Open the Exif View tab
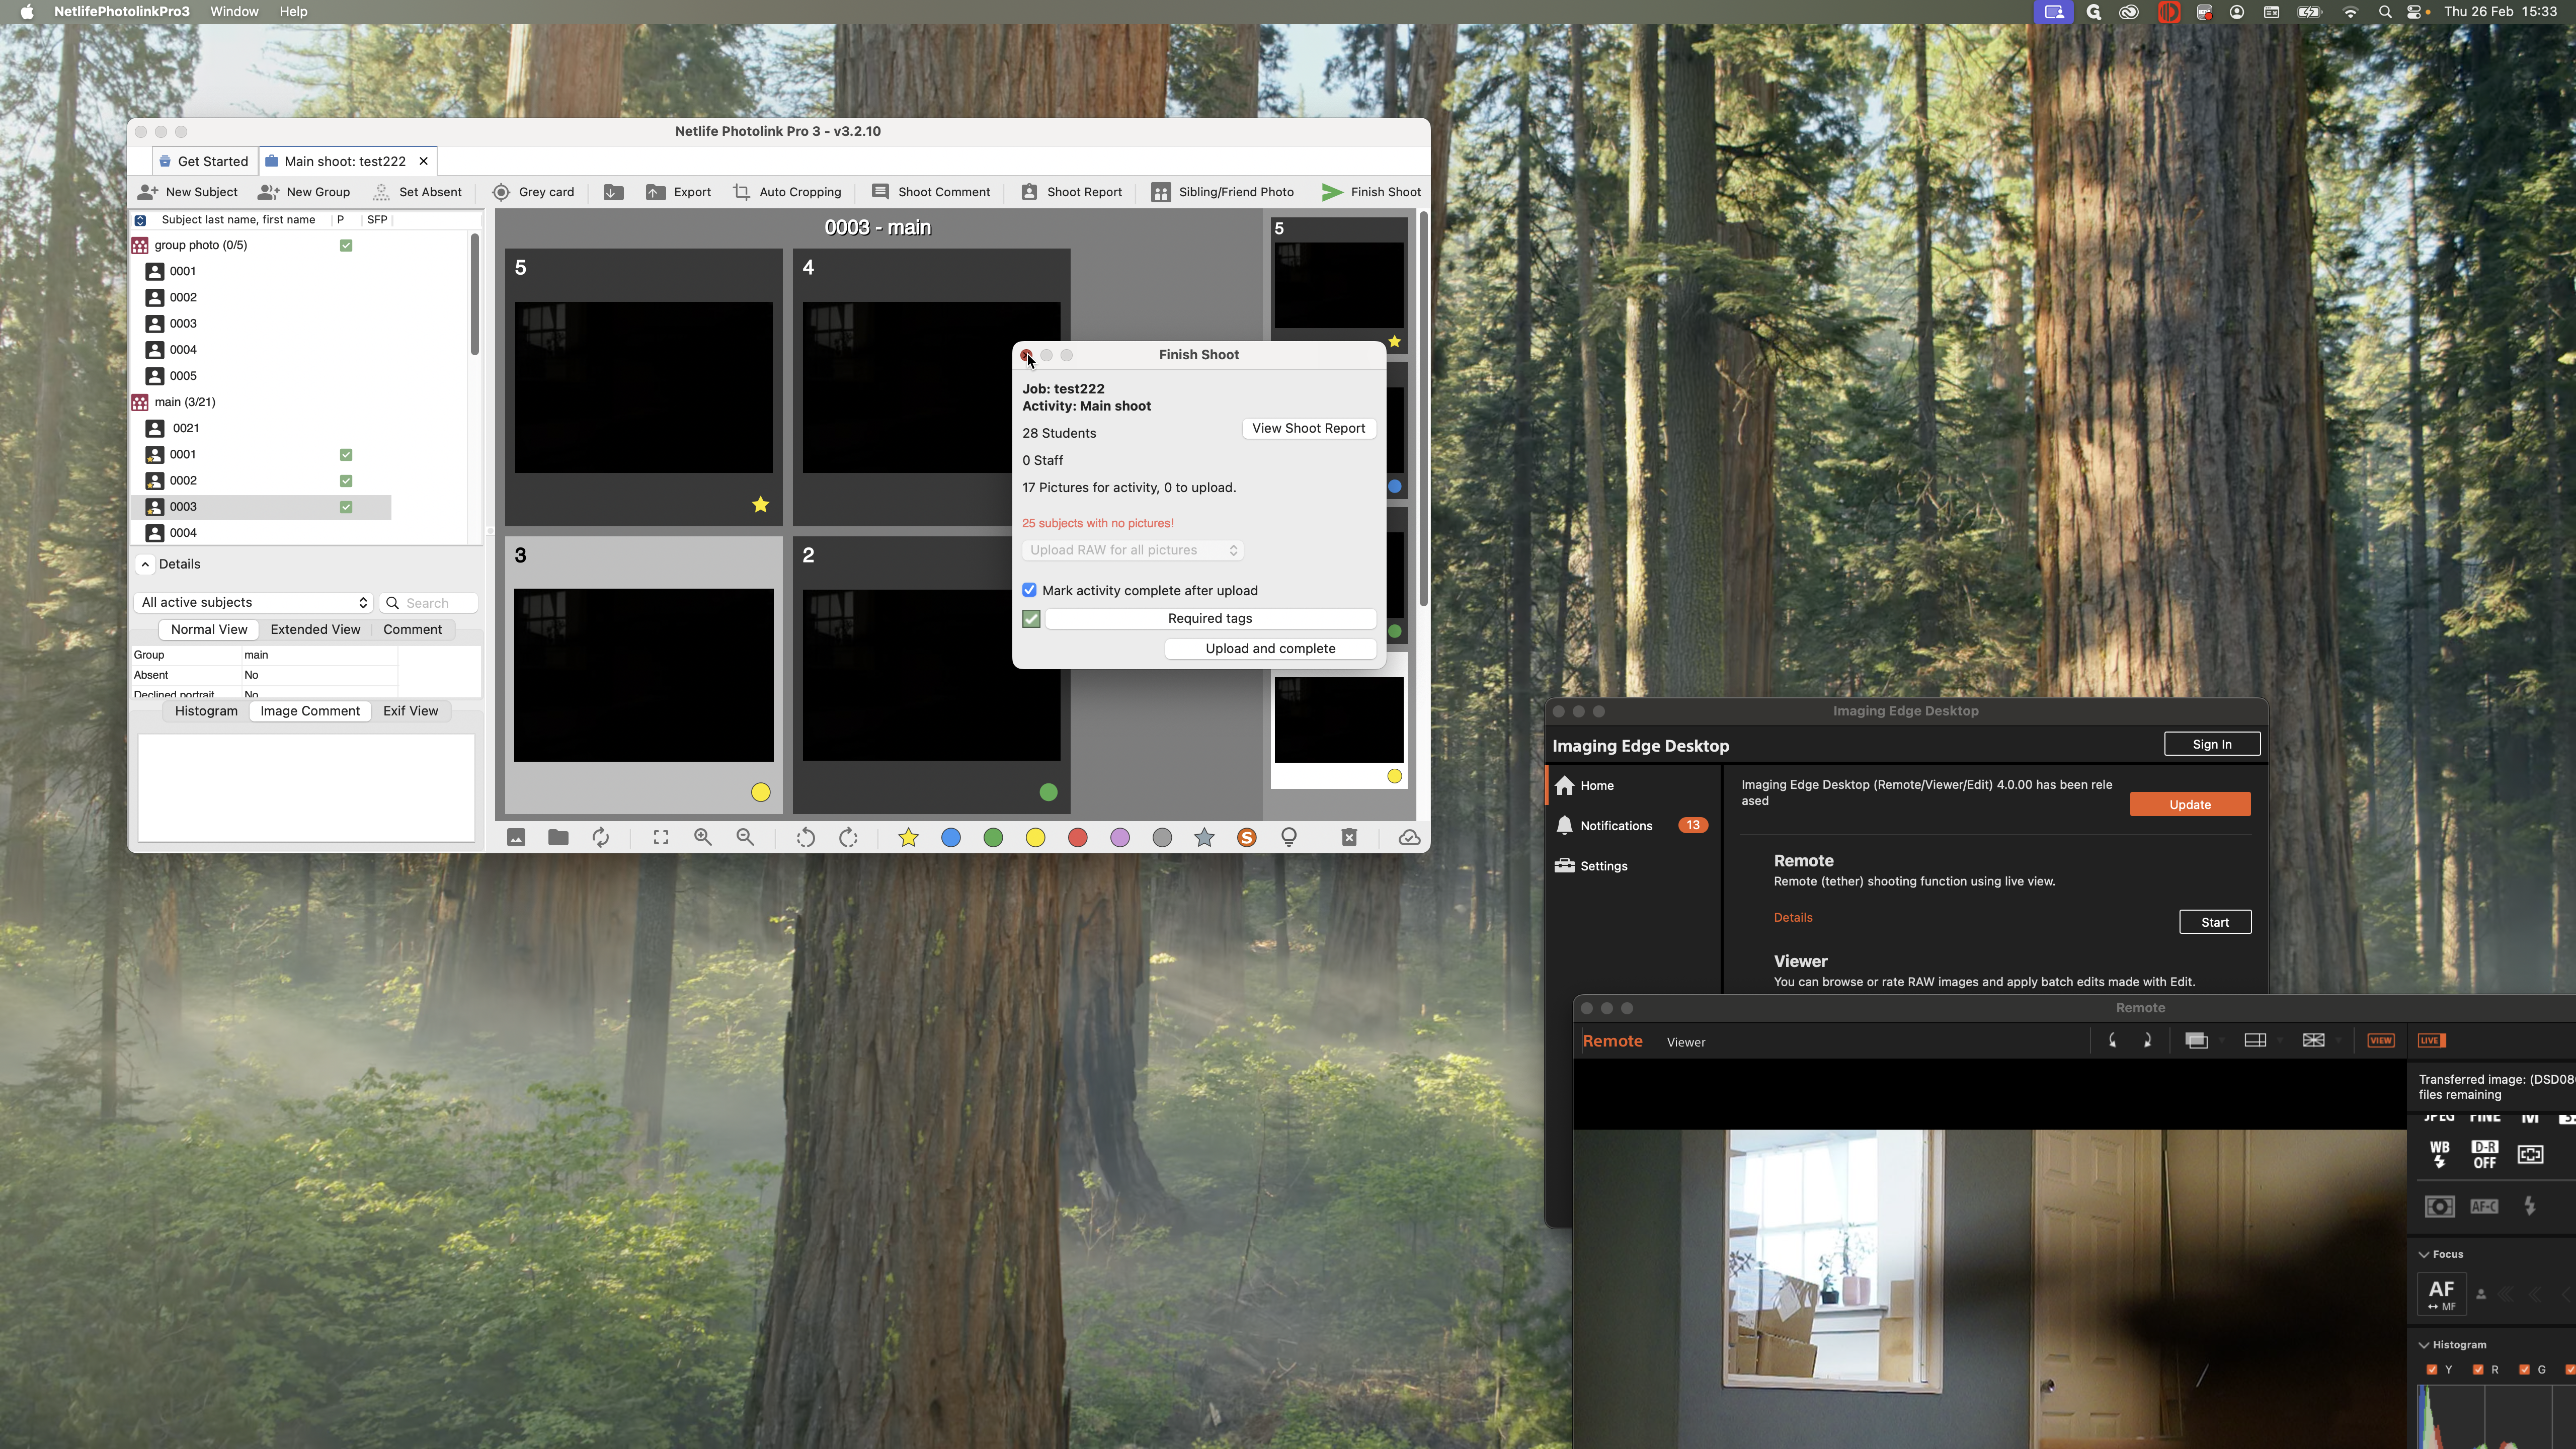 410,711
